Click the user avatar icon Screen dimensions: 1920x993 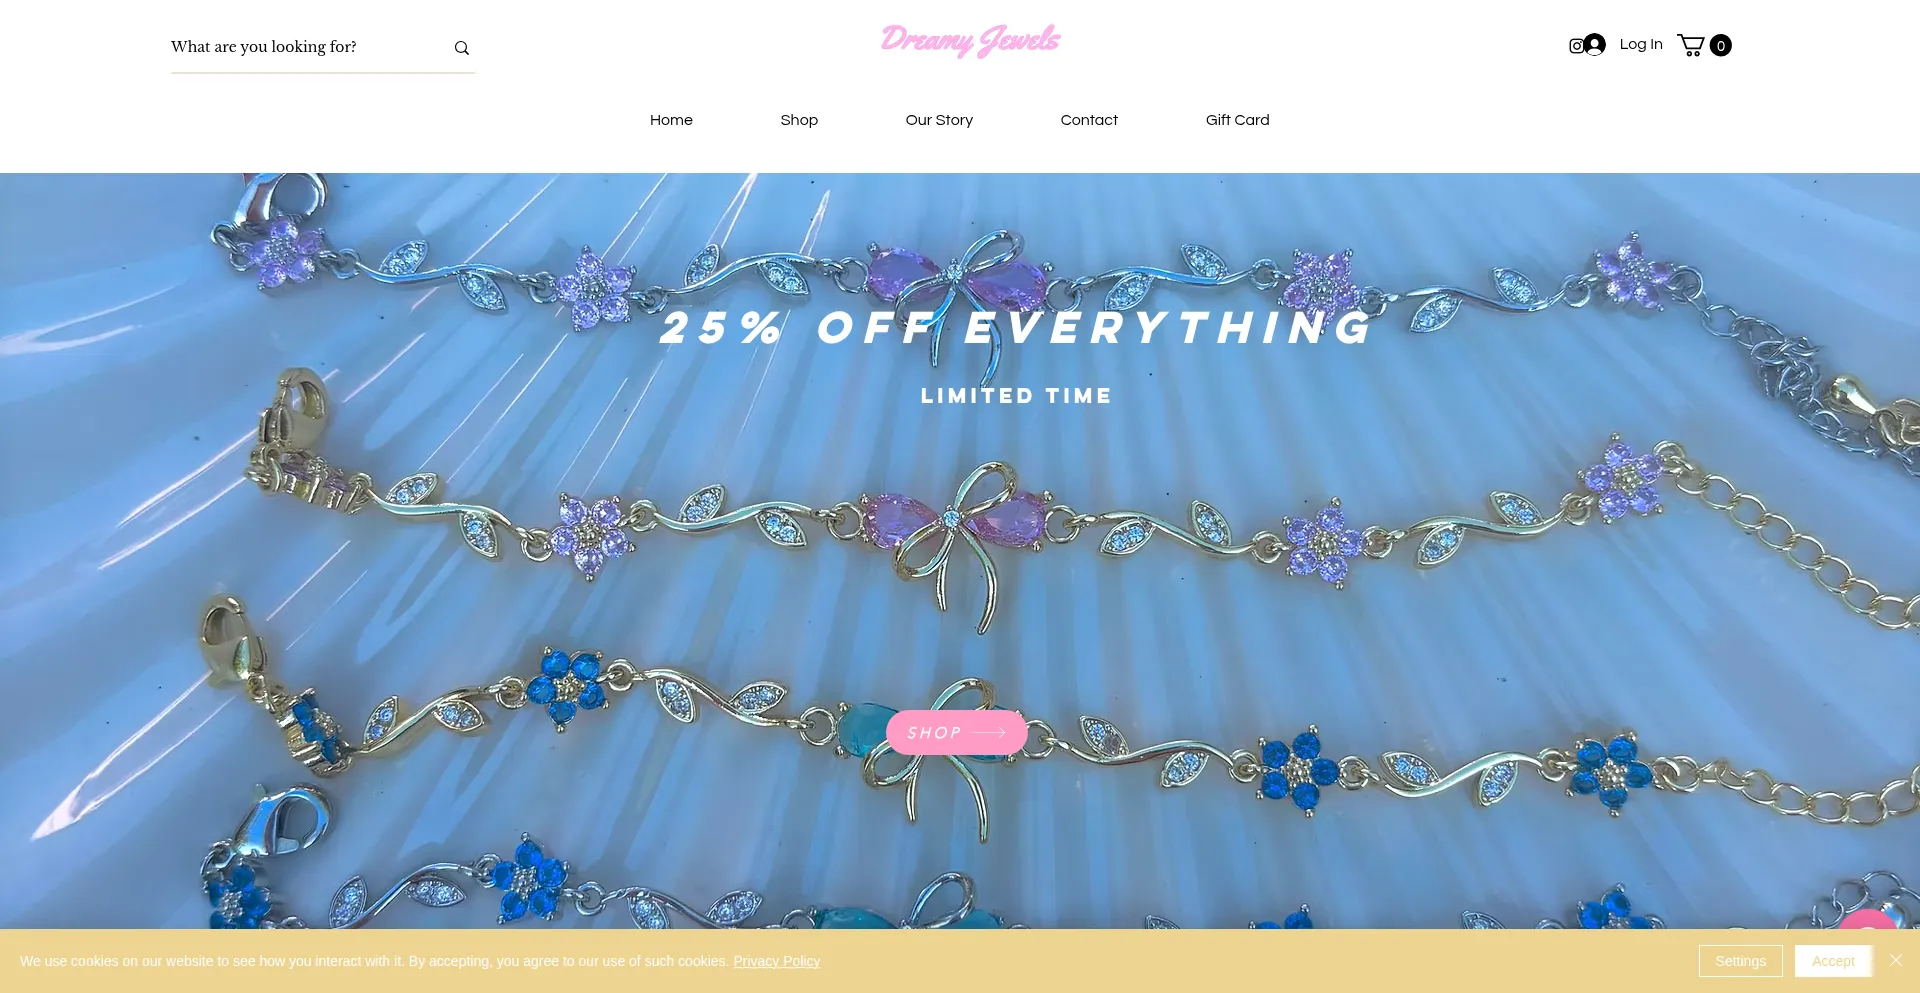point(1595,45)
